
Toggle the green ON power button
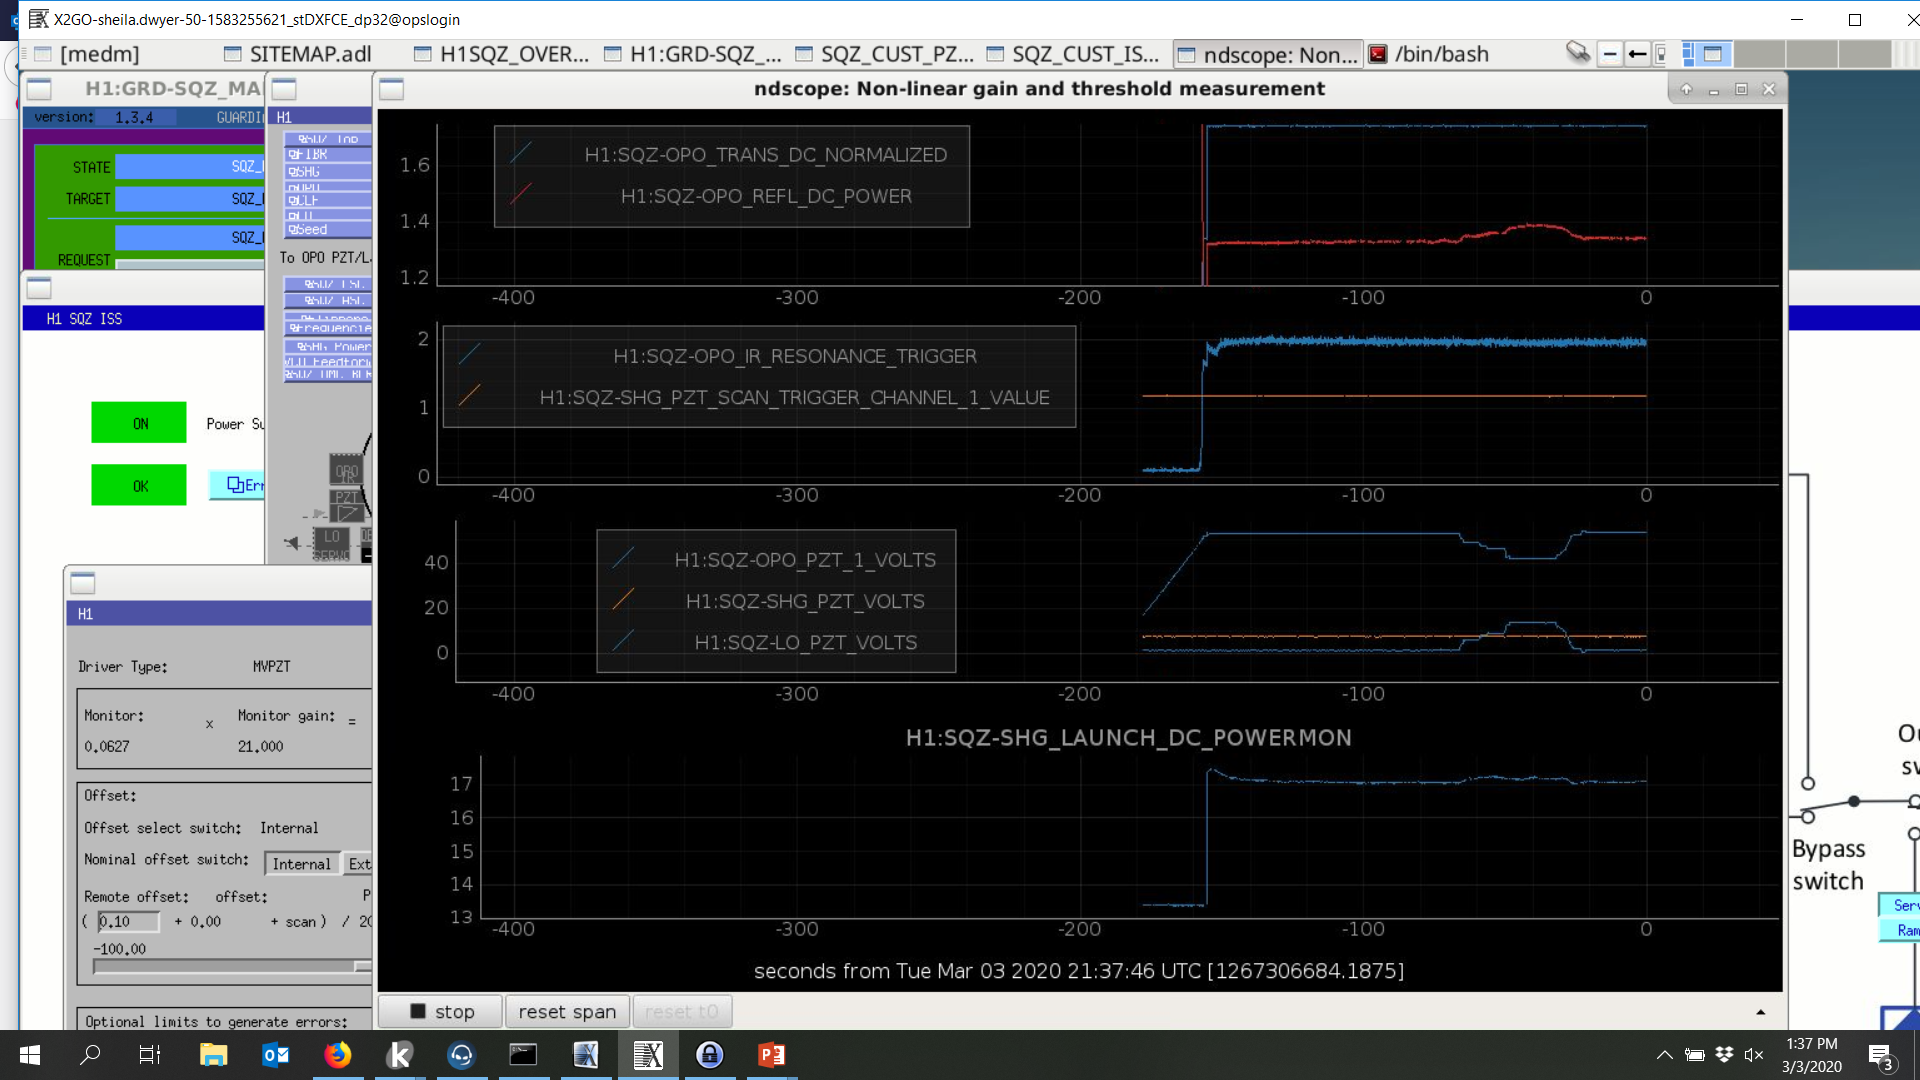click(x=139, y=423)
